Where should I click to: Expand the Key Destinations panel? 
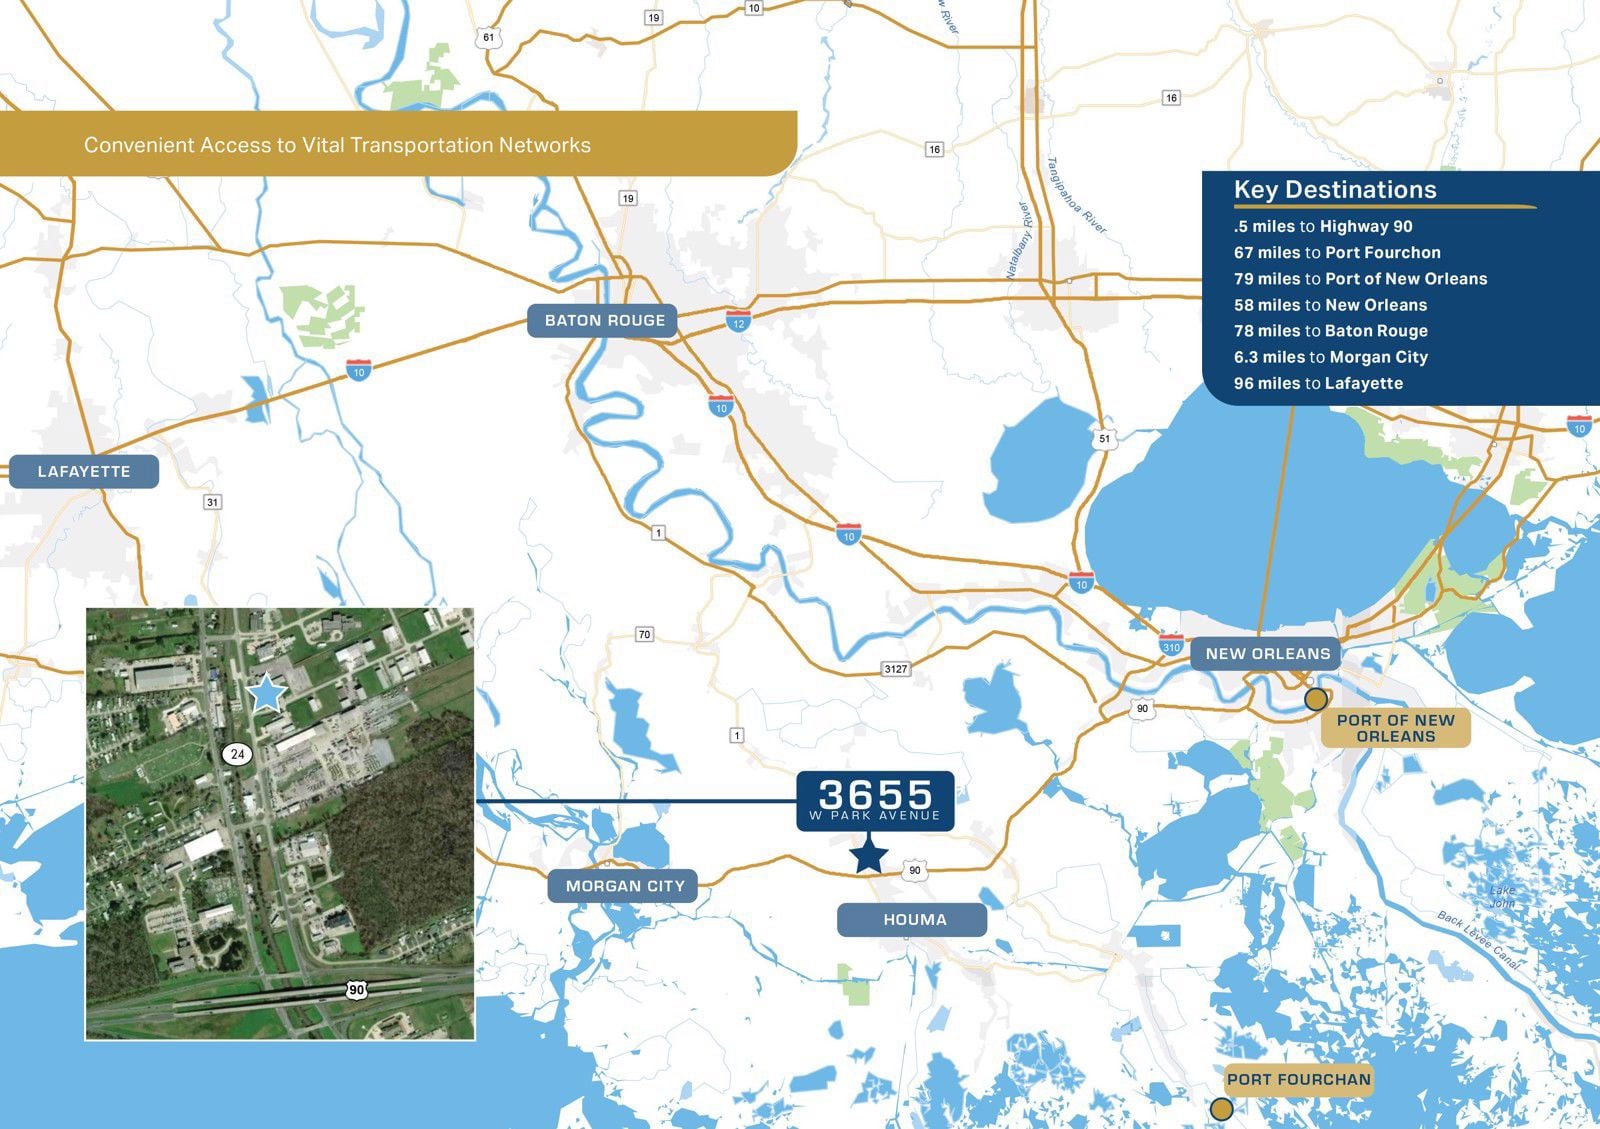tap(1336, 190)
